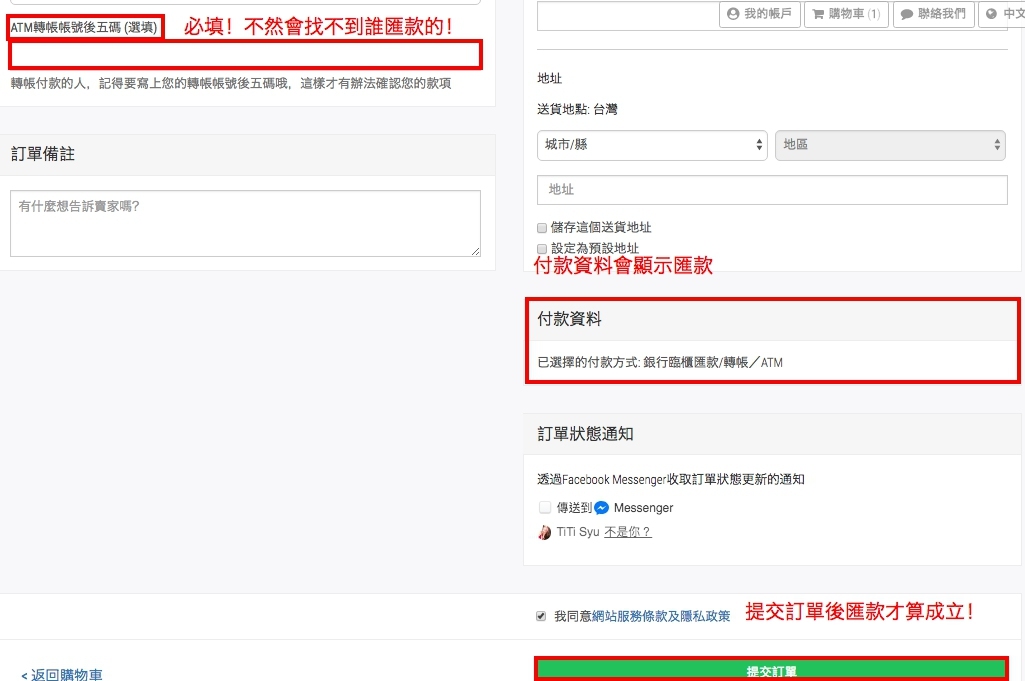This screenshot has width=1025, height=681.
Task: Enable 設定為預設地址 checkbox
Action: coord(542,248)
